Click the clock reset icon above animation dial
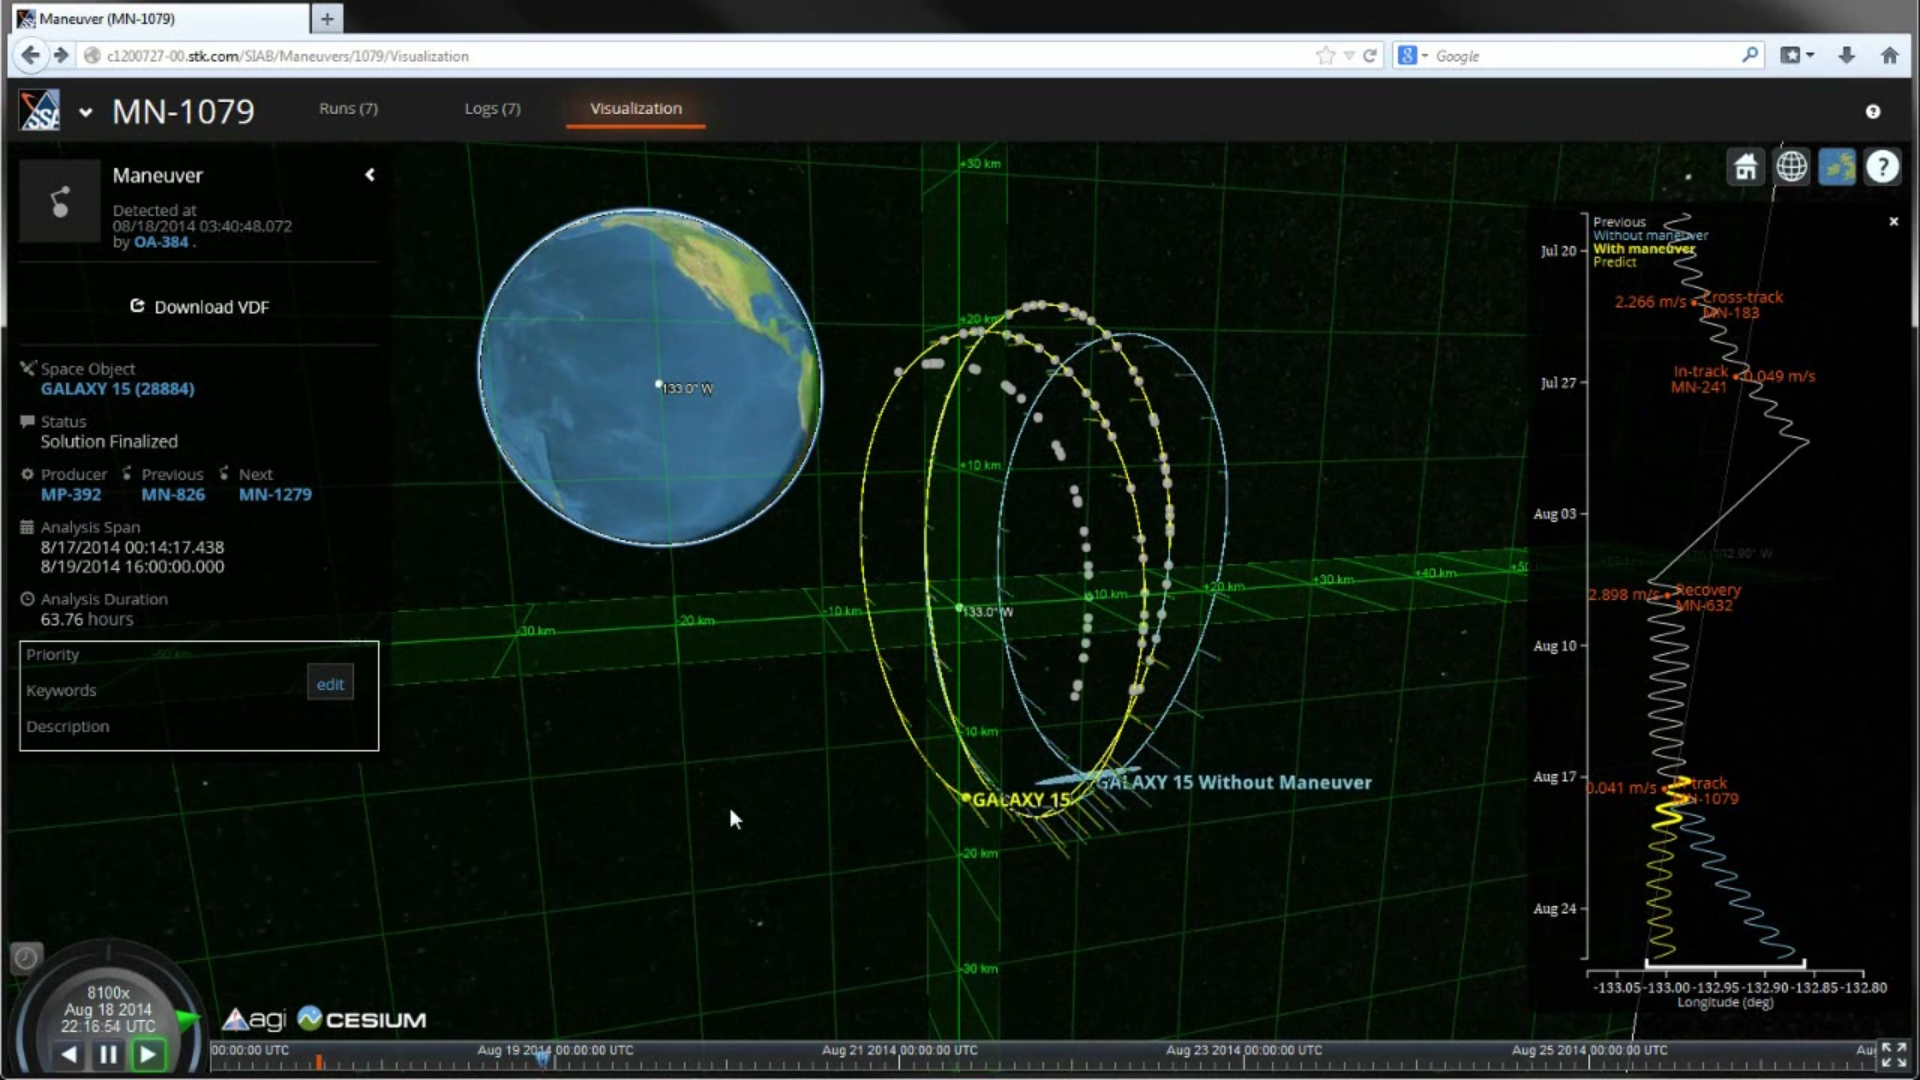1920x1080 pixels. point(27,958)
